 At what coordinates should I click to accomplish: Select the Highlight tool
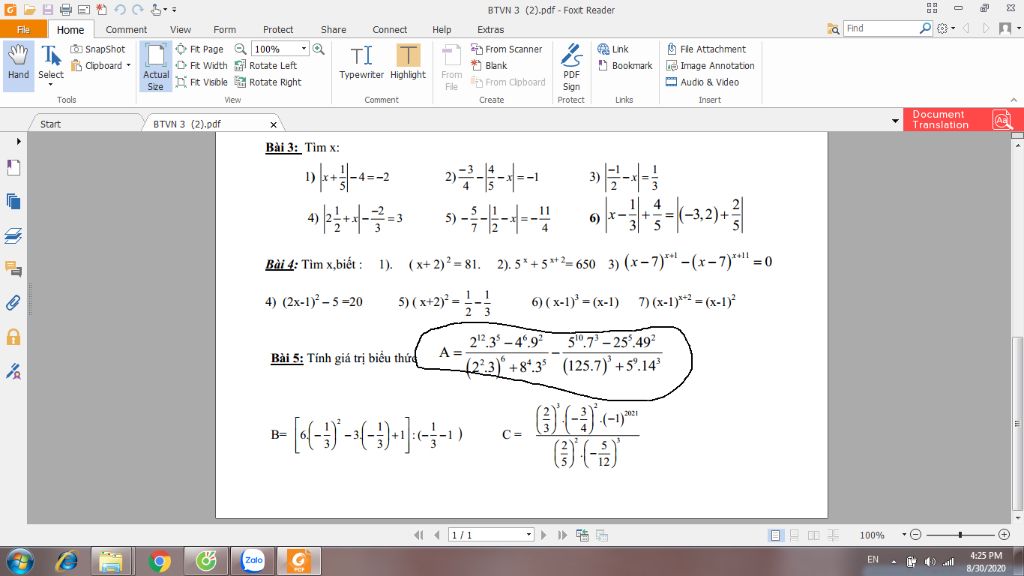(408, 62)
